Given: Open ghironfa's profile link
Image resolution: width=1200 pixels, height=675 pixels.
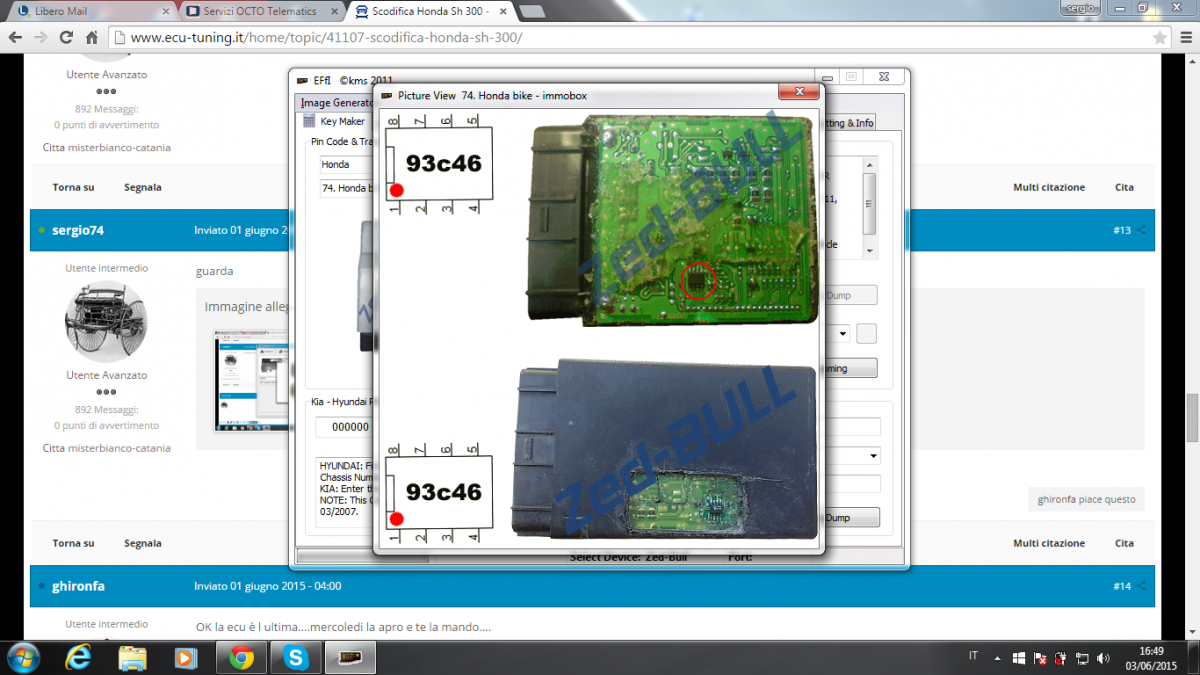Looking at the screenshot, I should [x=78, y=586].
